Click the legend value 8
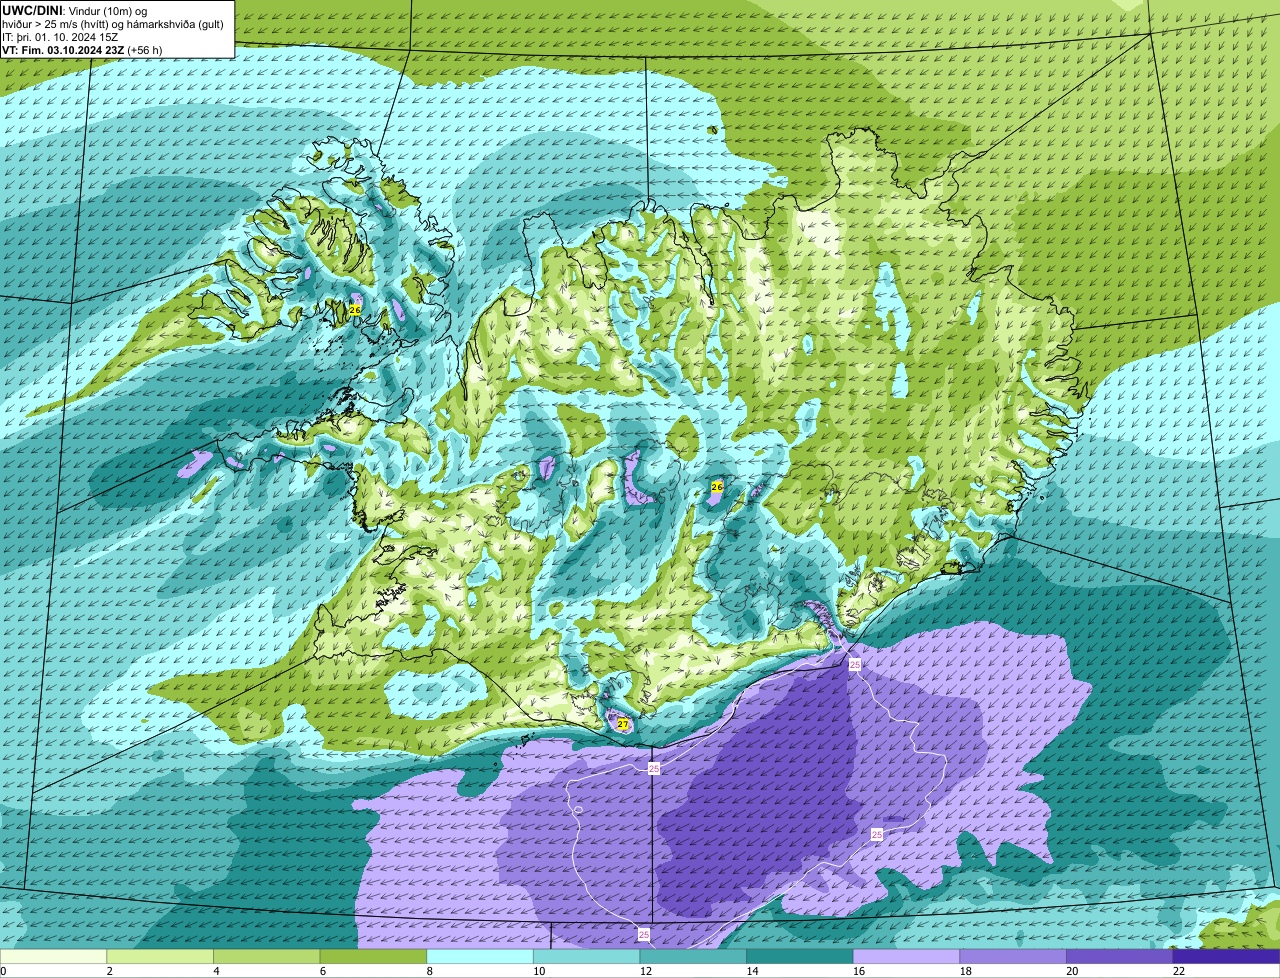The image size is (1280, 978). pos(429,971)
